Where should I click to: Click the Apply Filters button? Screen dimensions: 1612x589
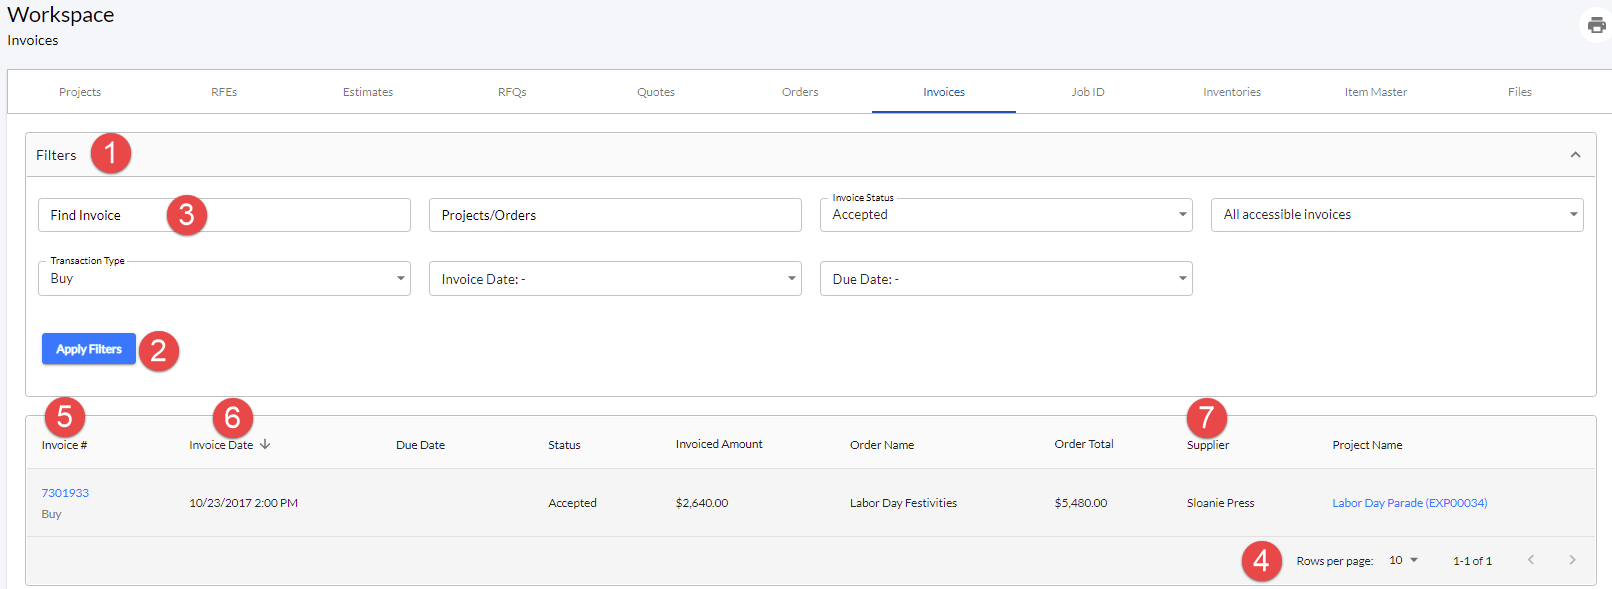tap(89, 349)
